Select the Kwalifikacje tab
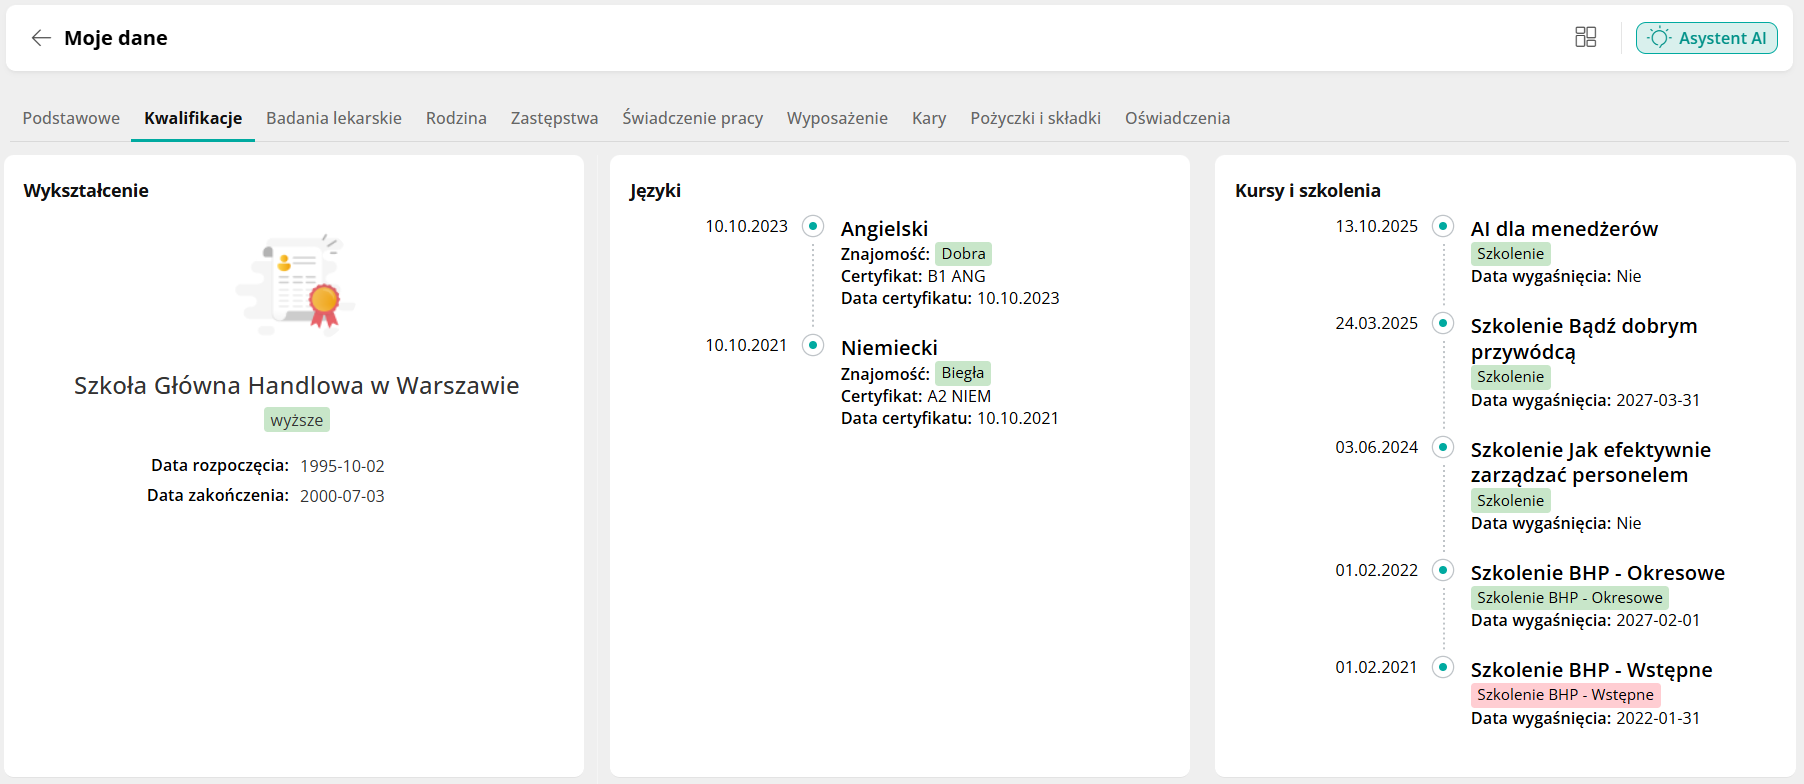The height and width of the screenshot is (784, 1804). 193,118
